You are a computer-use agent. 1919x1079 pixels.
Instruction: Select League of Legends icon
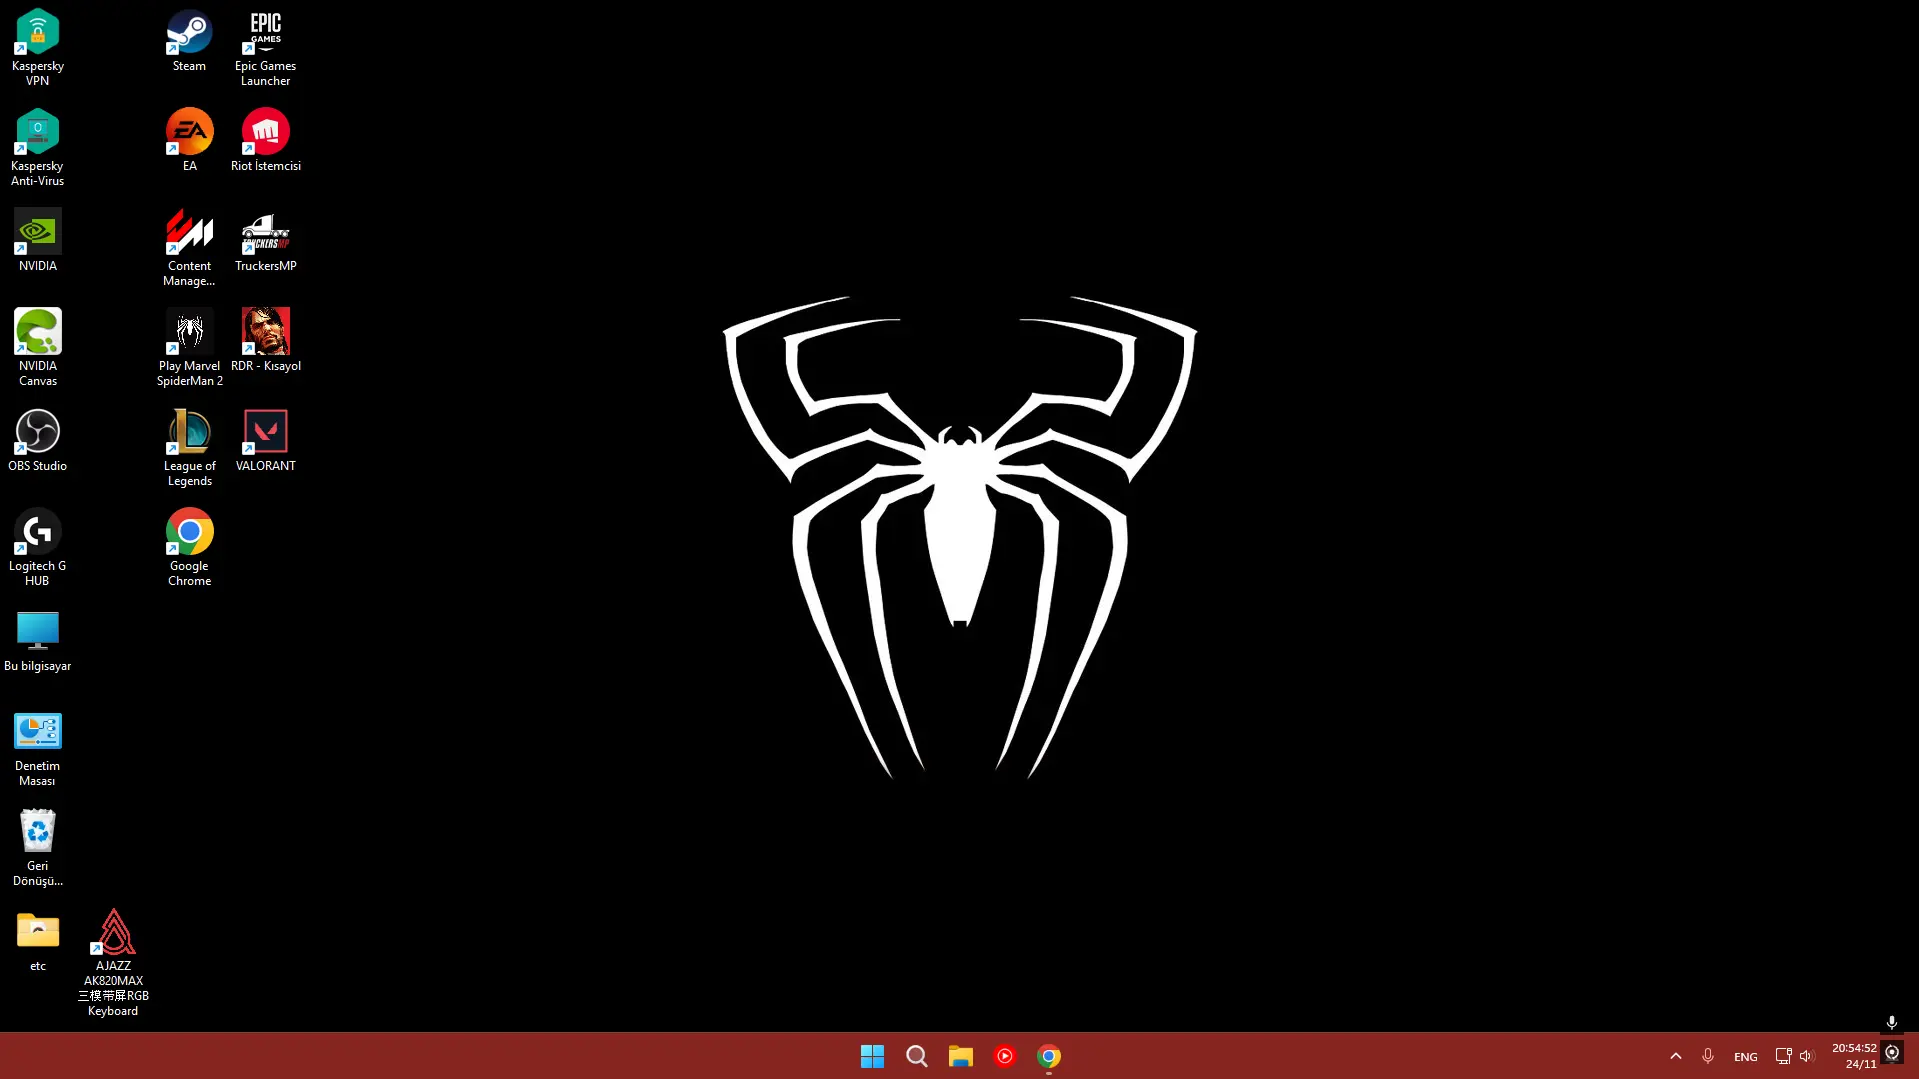[189, 447]
